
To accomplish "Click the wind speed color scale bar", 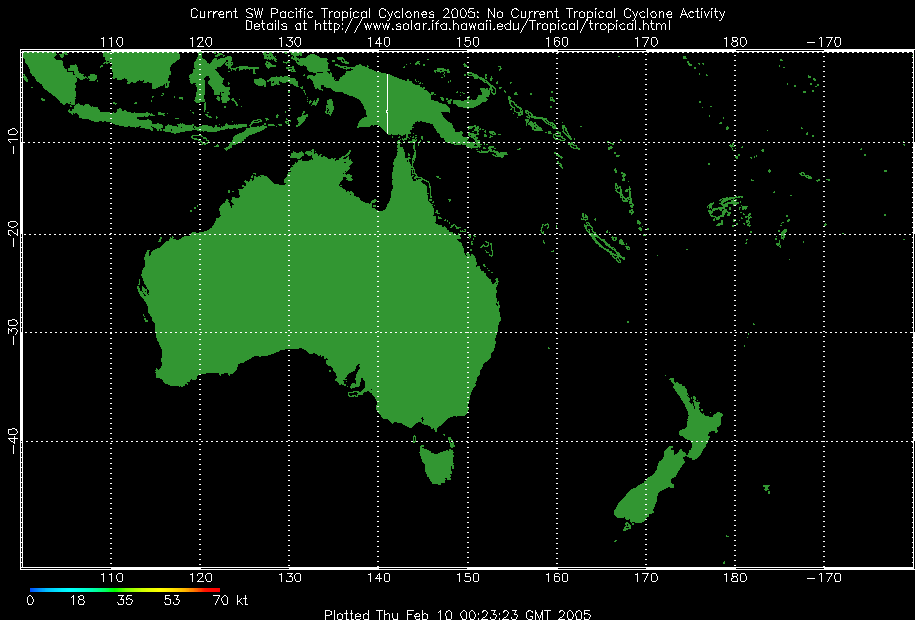I will pyautogui.click(x=125, y=590).
